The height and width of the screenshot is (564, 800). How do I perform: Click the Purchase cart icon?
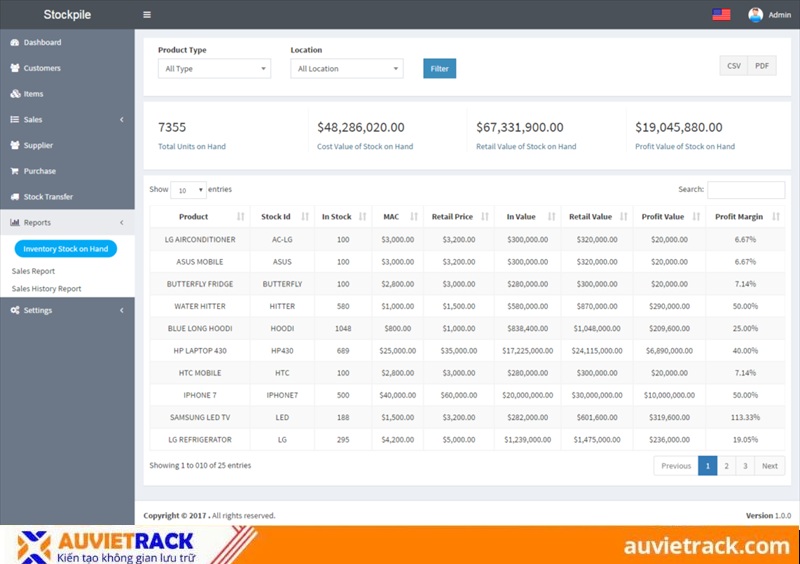(x=15, y=171)
